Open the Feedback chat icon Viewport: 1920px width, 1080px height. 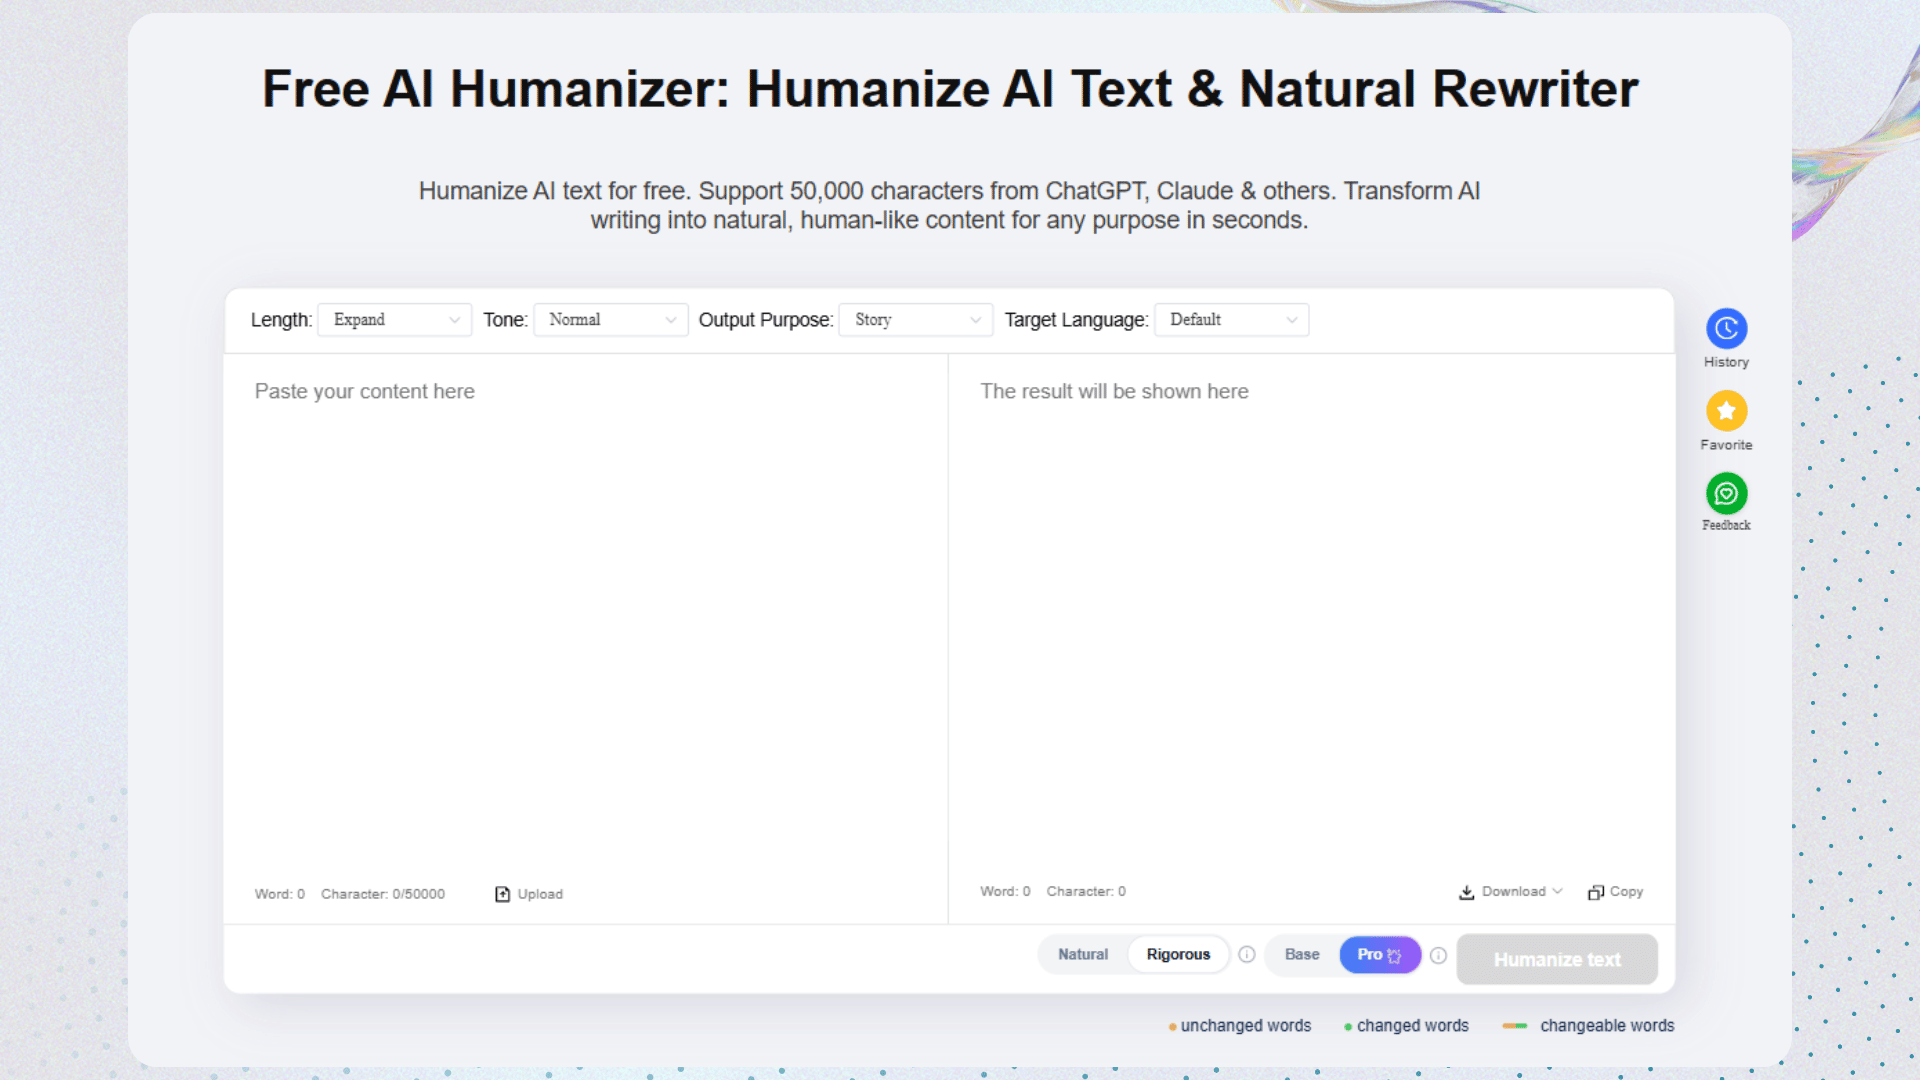1726,494
